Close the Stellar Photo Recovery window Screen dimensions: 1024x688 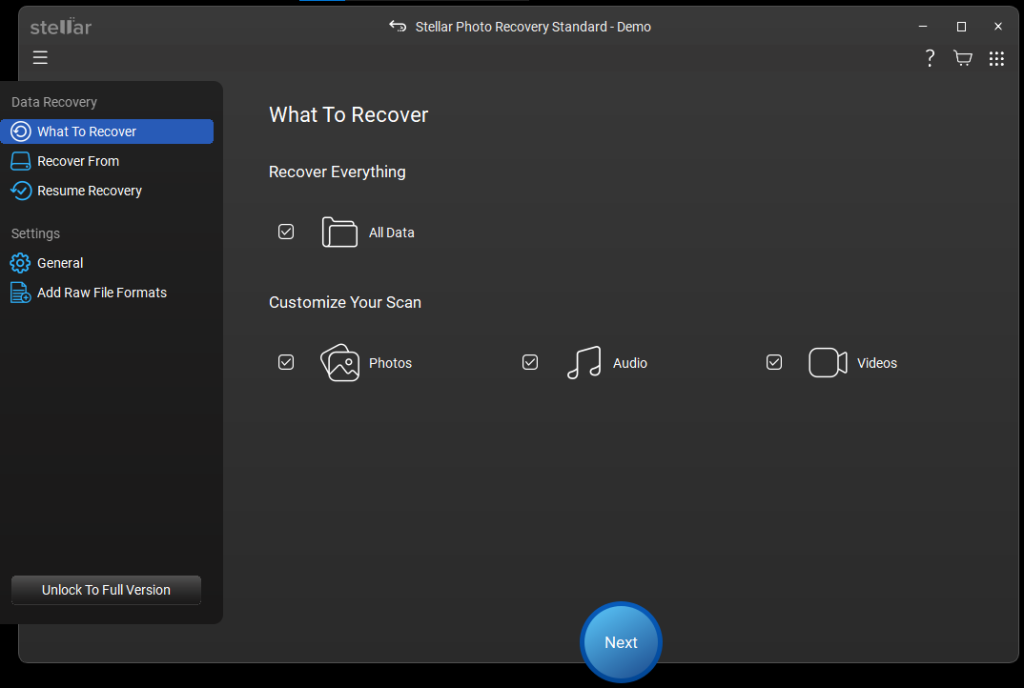998,27
